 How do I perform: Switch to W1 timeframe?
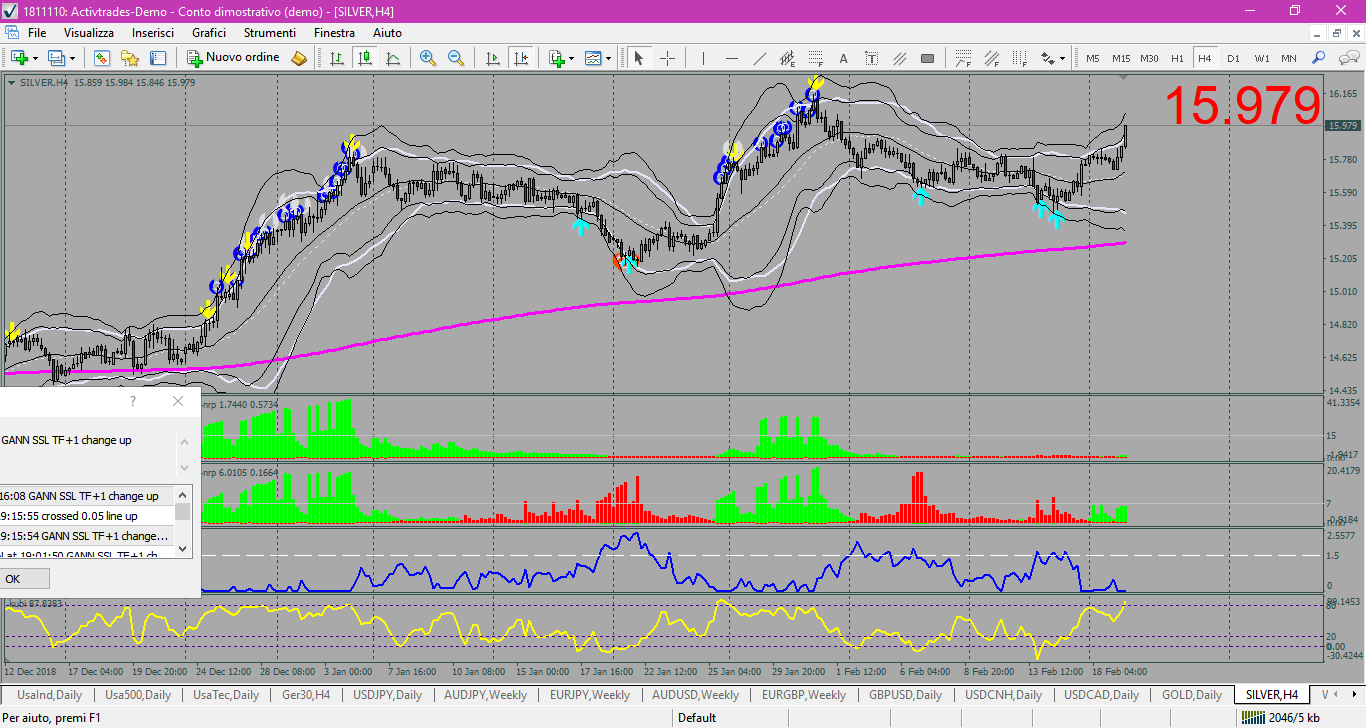click(x=1262, y=58)
